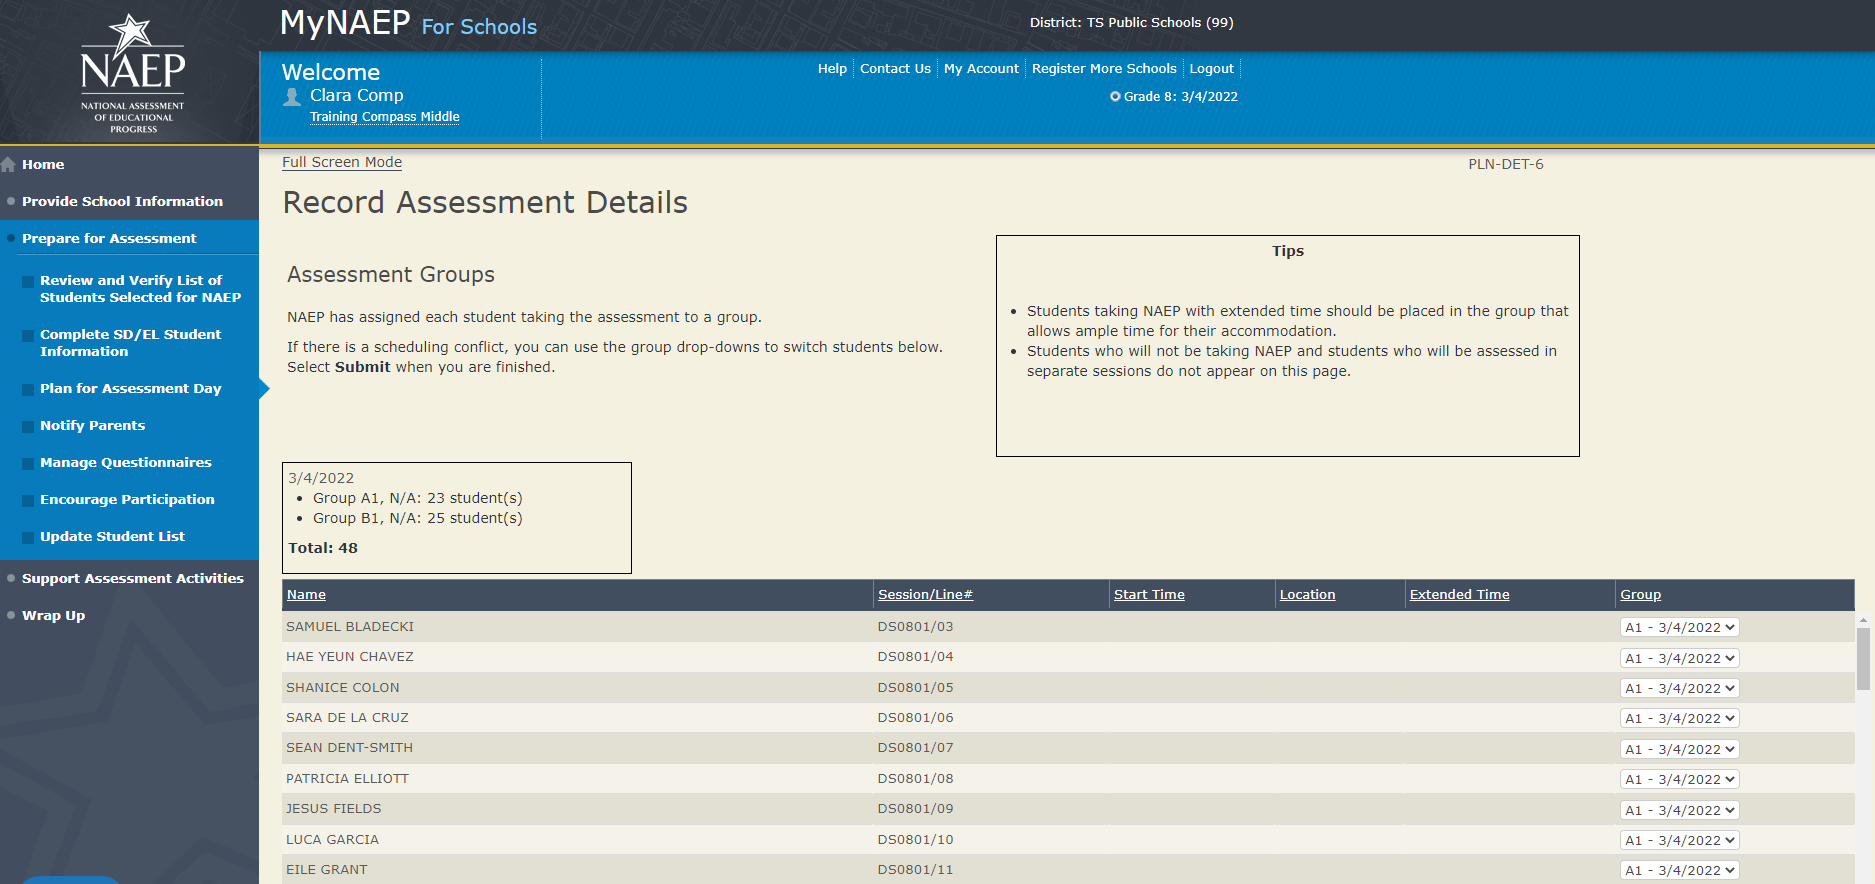This screenshot has width=1875, height=884.
Task: Click the Home house icon
Action: (9, 165)
